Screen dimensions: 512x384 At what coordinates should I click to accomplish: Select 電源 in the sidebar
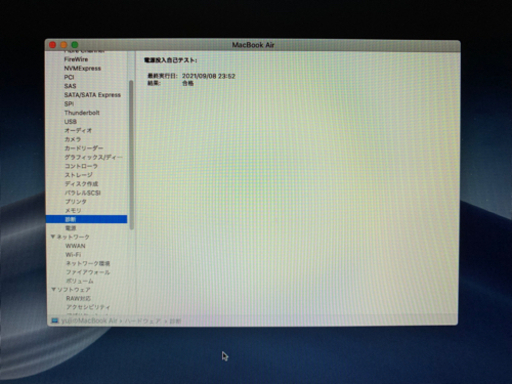pos(70,228)
